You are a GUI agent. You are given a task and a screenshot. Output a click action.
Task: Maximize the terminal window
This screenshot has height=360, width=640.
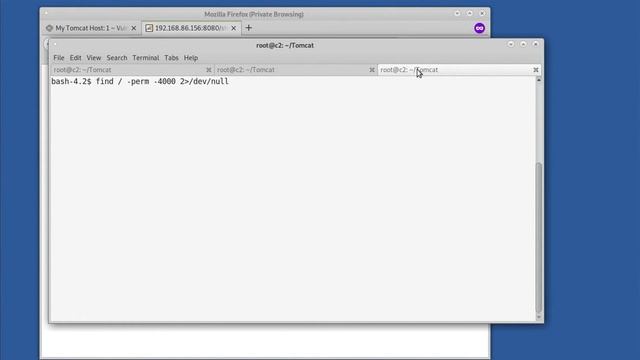(x=523, y=44)
